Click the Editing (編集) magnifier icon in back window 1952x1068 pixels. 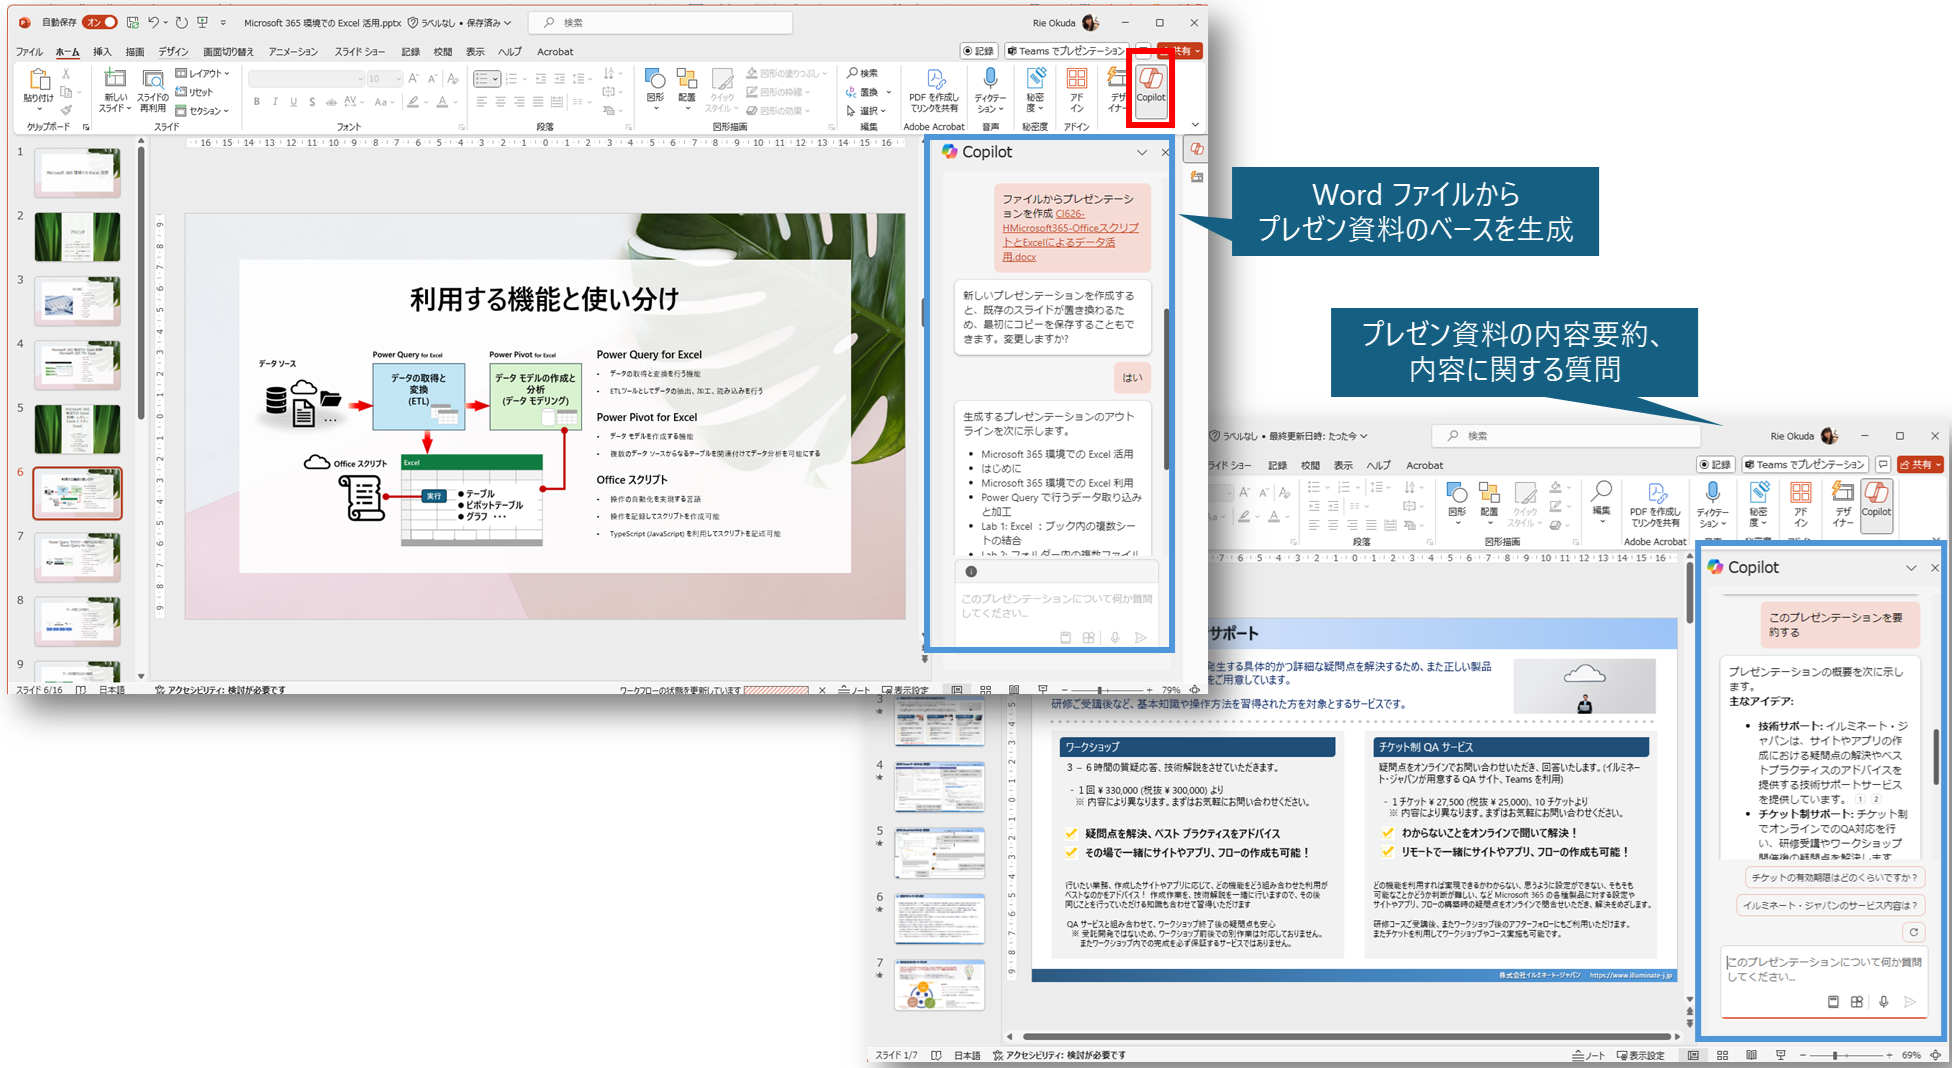tap(1601, 490)
